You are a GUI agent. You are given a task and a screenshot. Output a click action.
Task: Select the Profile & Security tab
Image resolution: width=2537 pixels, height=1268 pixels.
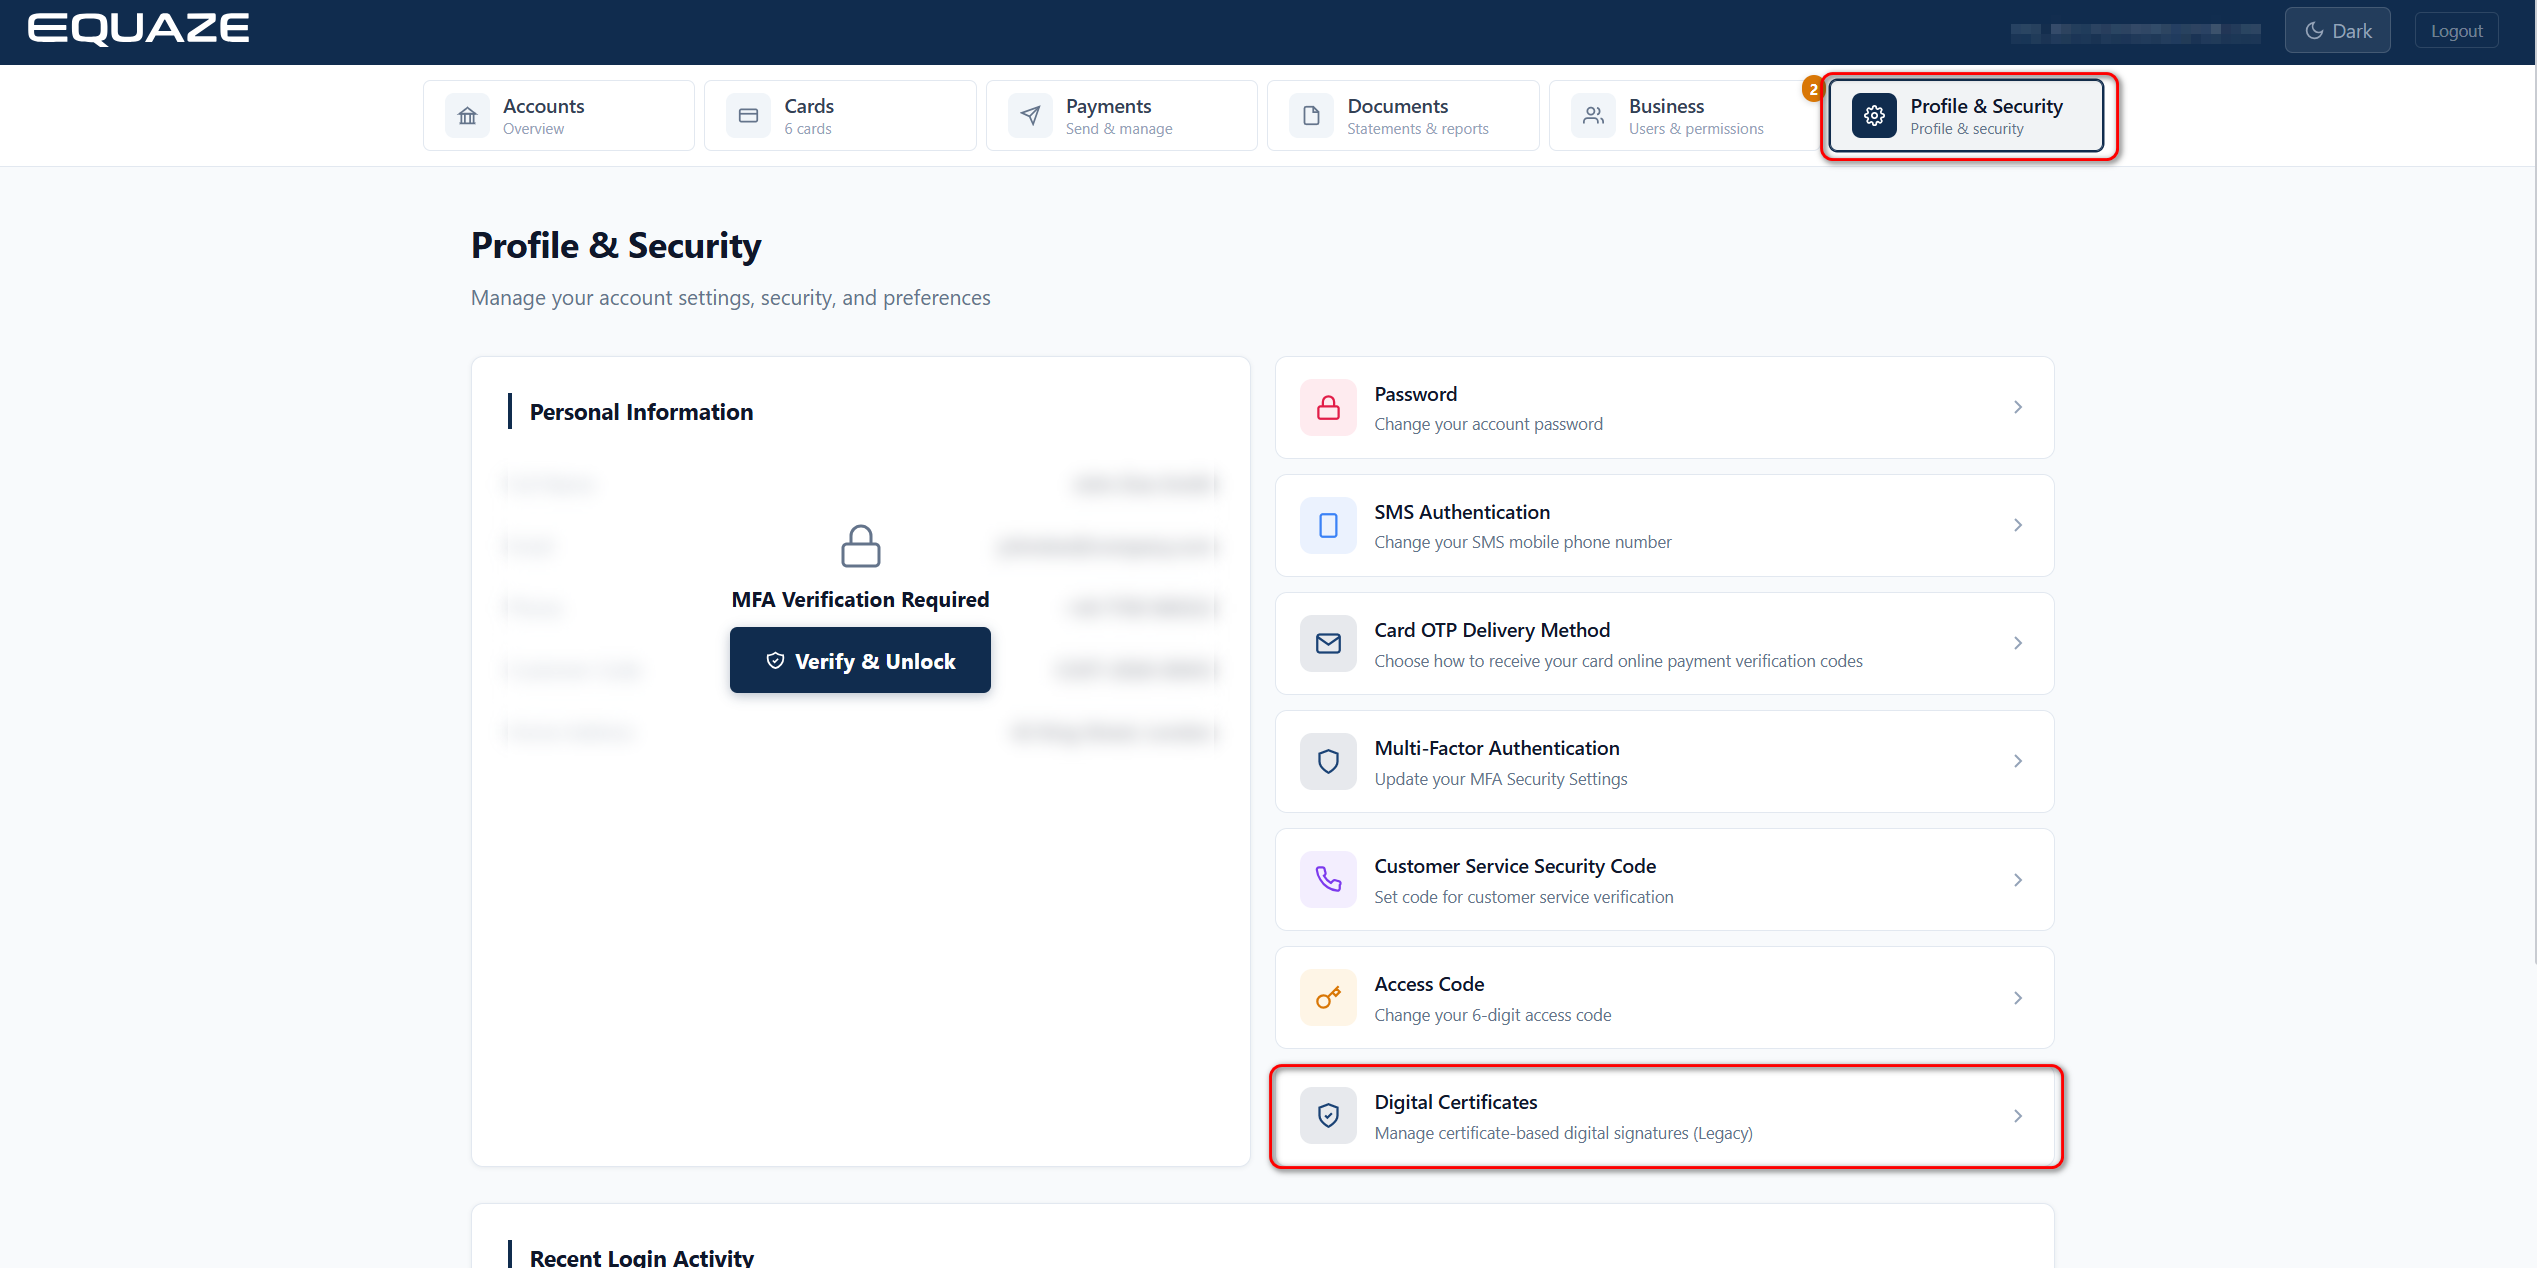(1966, 116)
